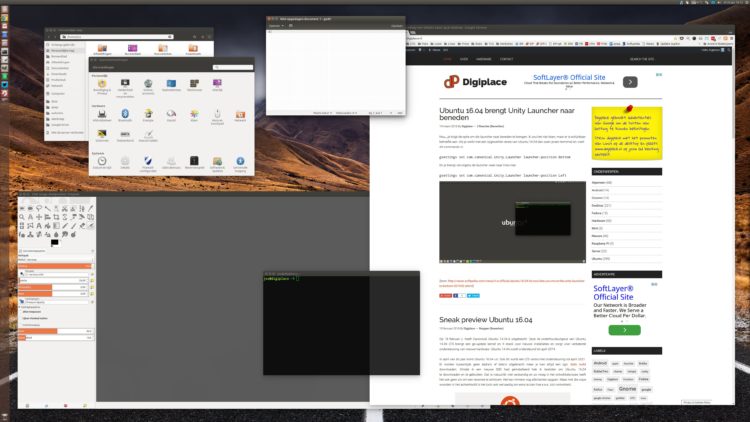This screenshot has width=750, height=422.
Task: Click the file manager location path bar
Action: tap(117, 37)
